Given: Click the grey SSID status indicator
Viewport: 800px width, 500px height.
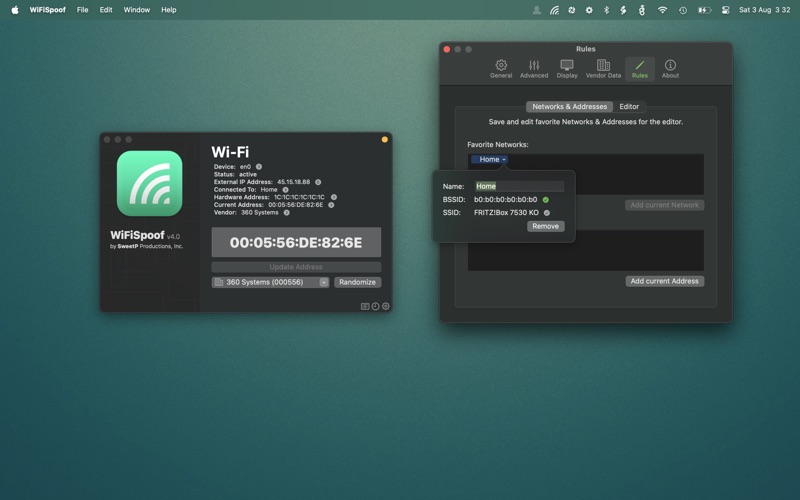Looking at the screenshot, I should (546, 213).
